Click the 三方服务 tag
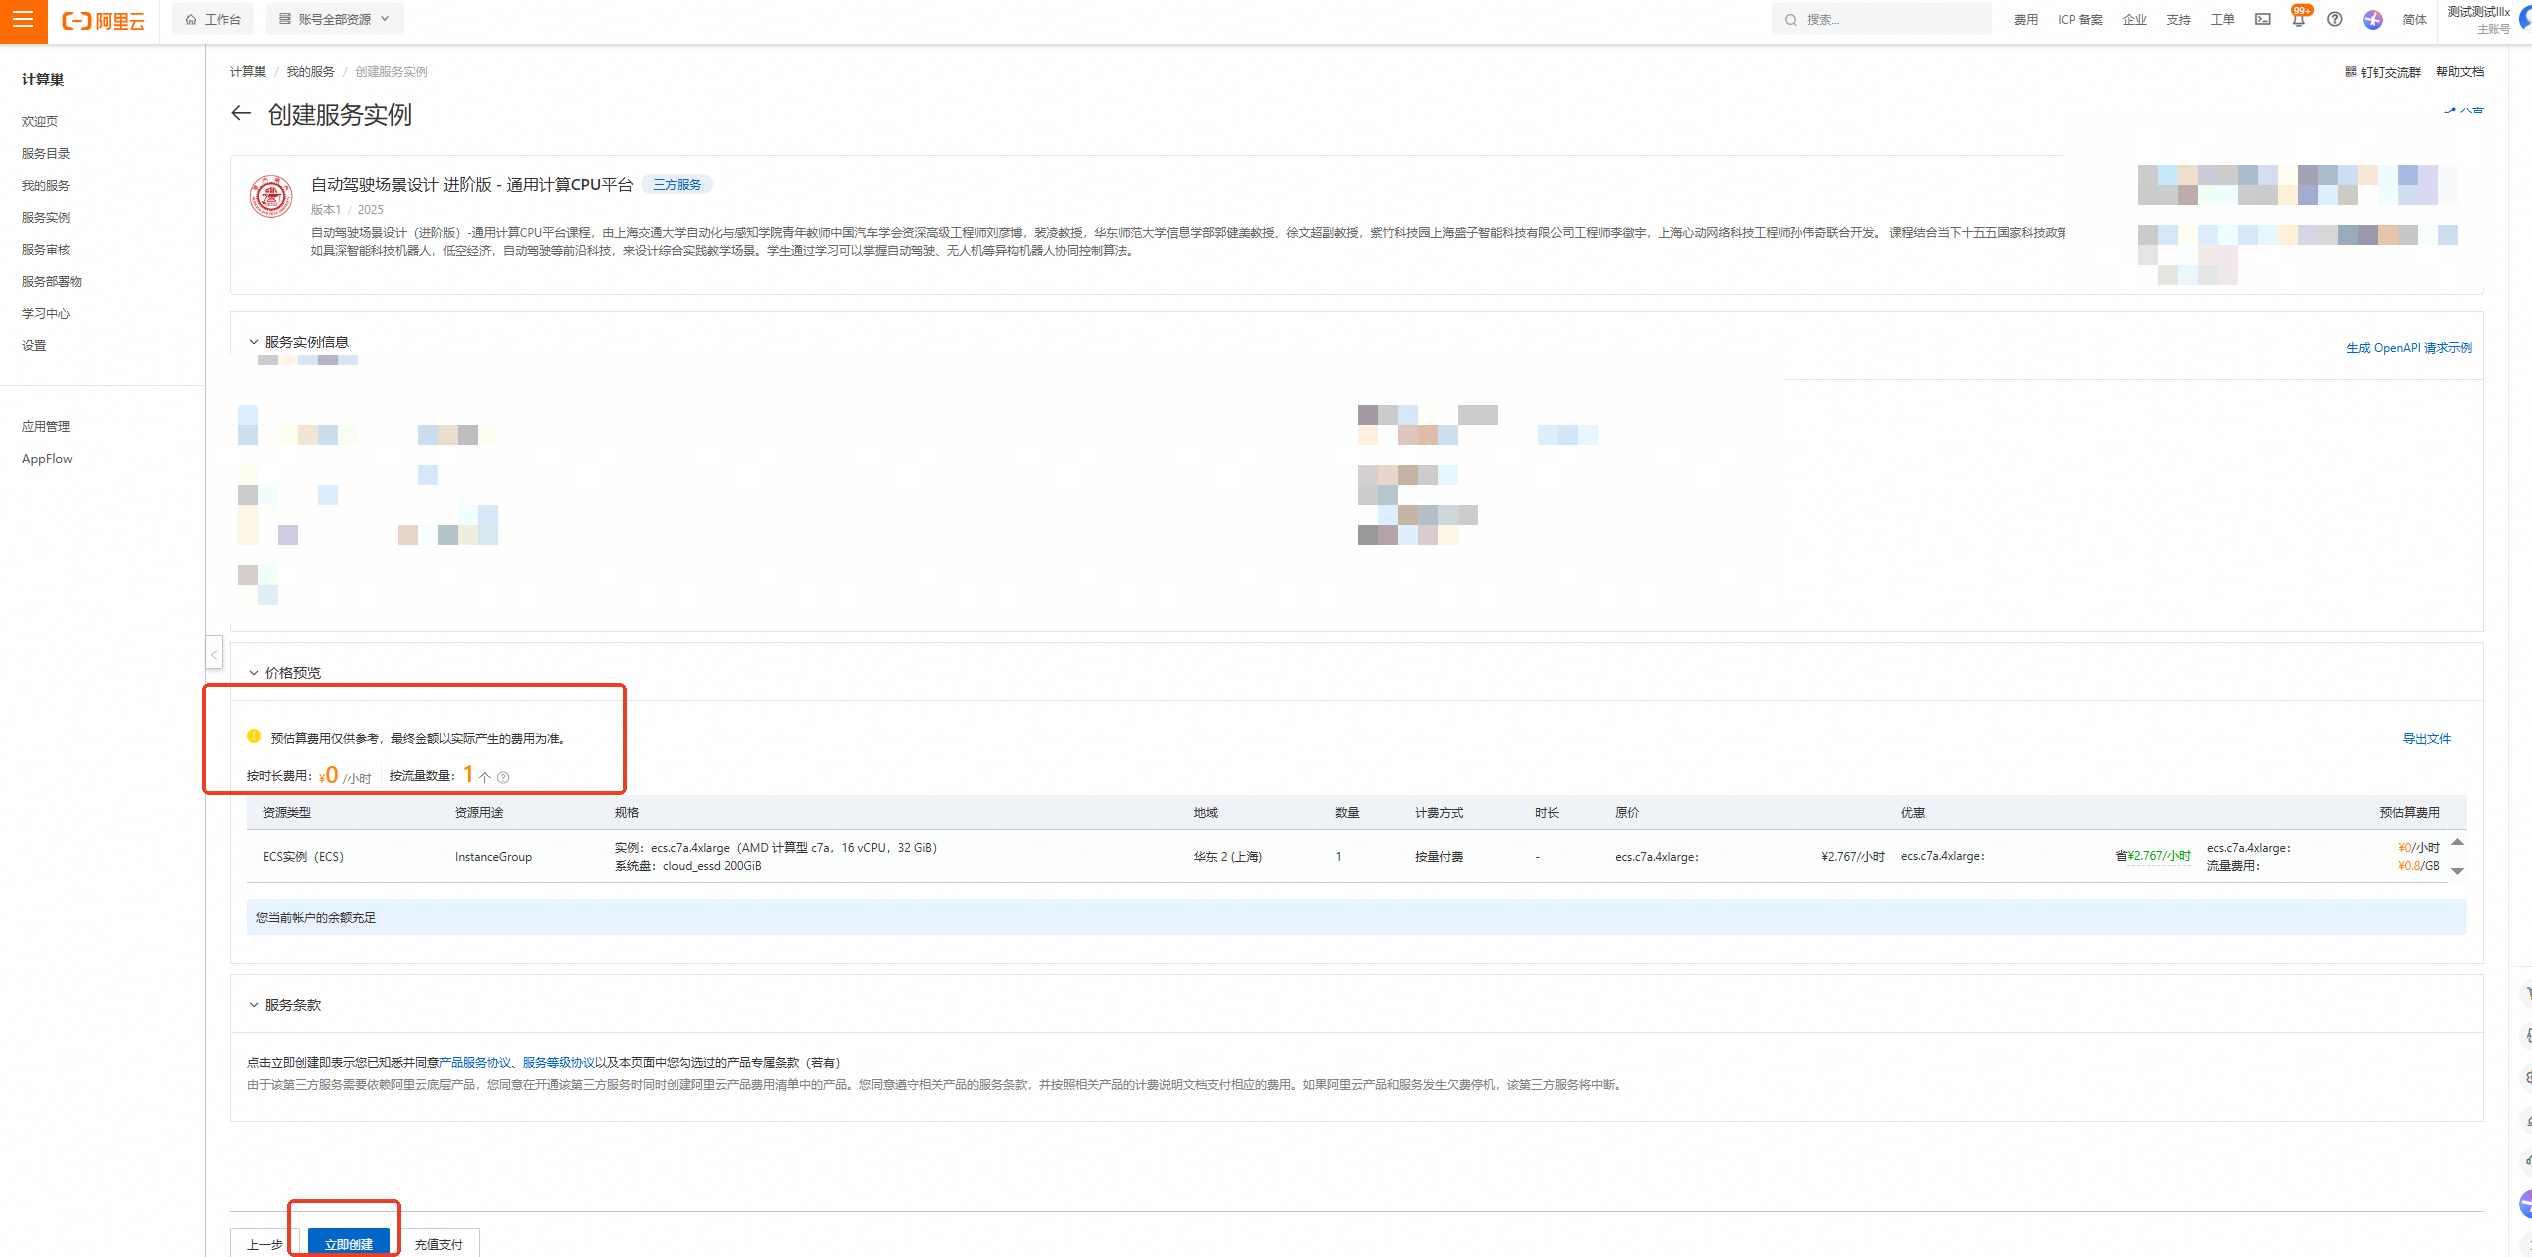 (677, 184)
